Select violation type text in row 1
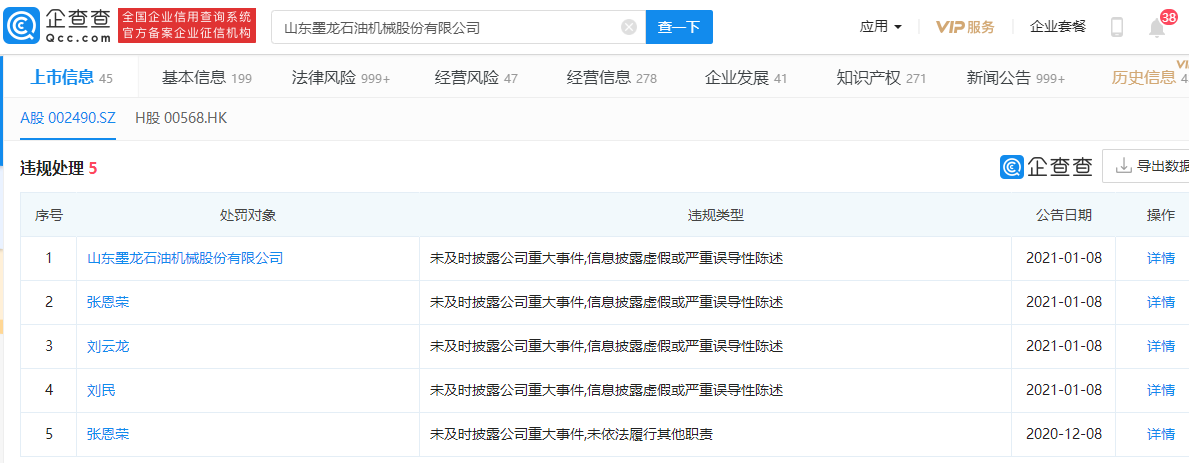The width and height of the screenshot is (1189, 463). (x=606, y=258)
